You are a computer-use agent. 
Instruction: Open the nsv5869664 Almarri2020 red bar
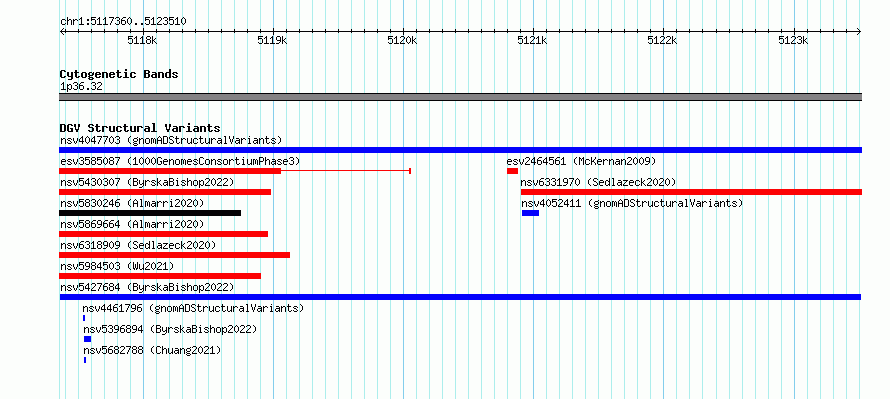(x=163, y=234)
